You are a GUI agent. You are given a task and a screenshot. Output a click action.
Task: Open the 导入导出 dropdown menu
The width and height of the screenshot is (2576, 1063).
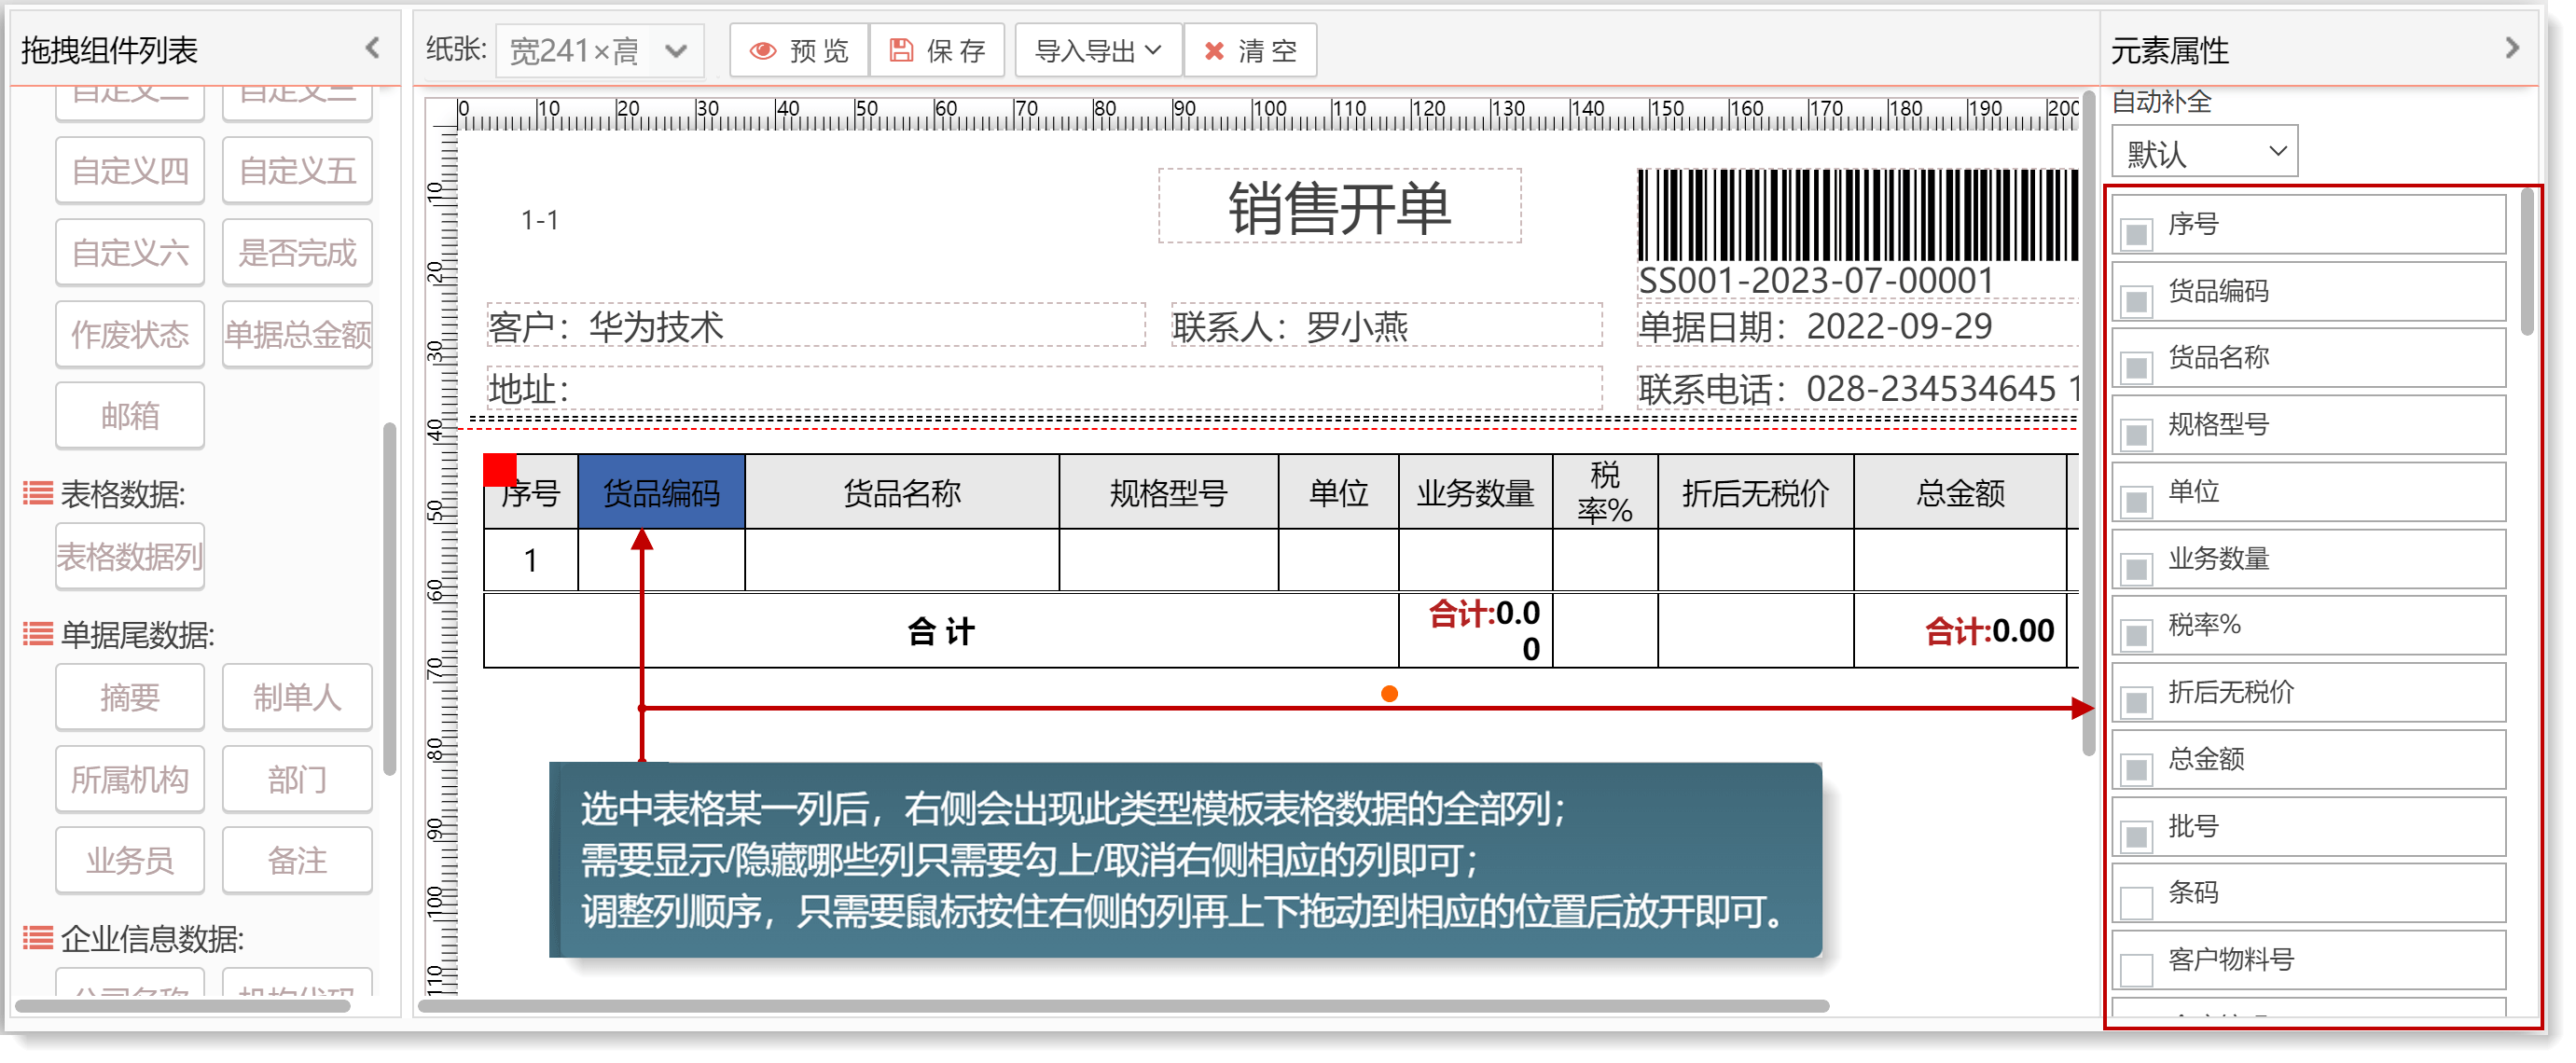[x=1098, y=51]
